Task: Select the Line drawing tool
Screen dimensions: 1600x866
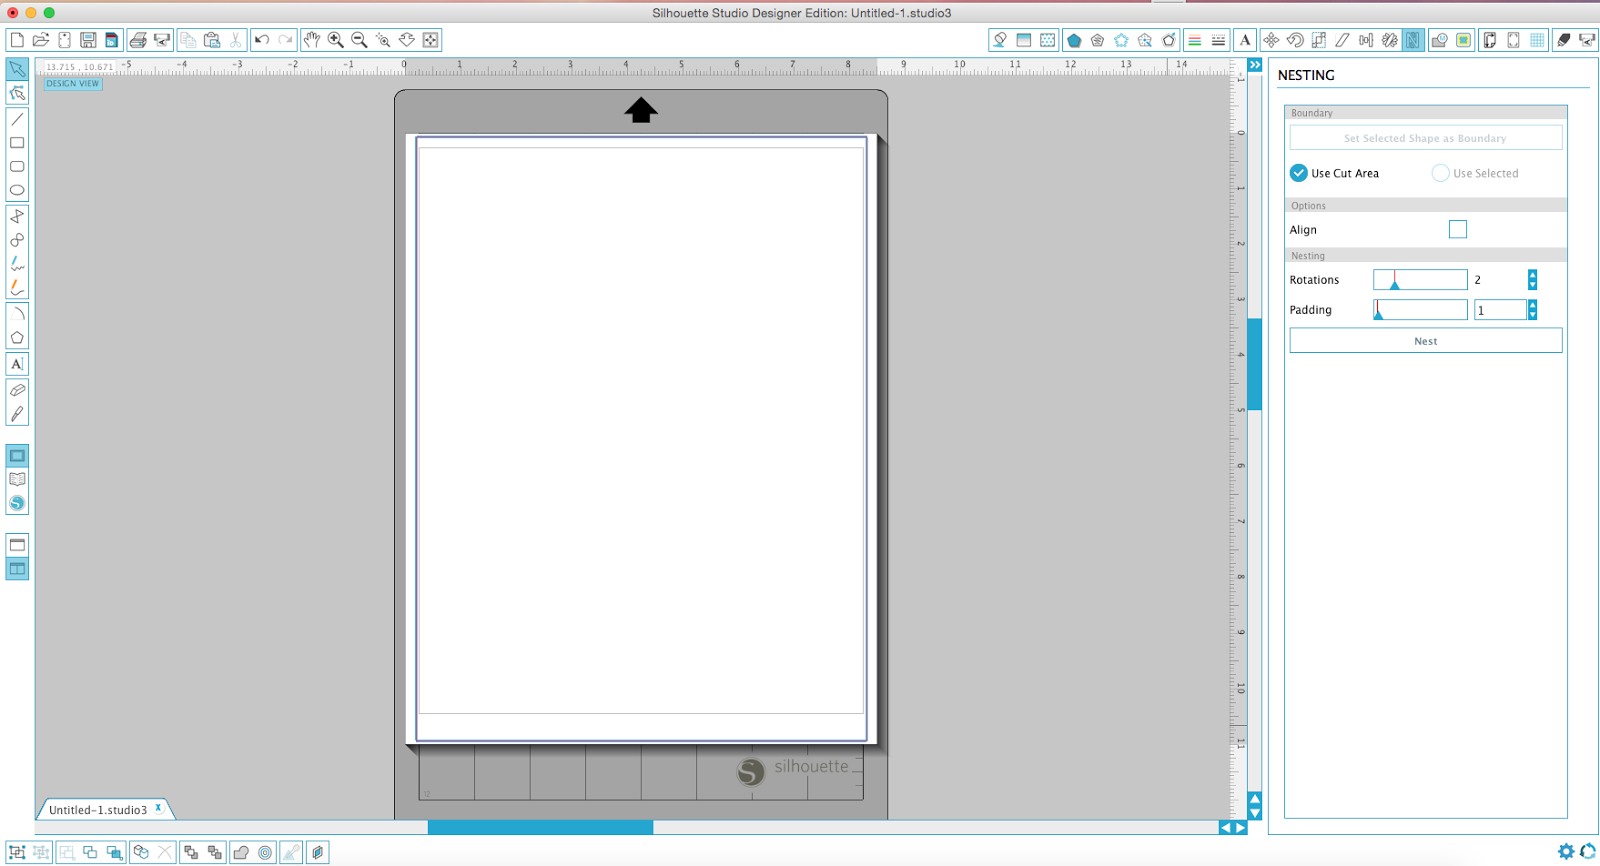Action: coord(17,119)
